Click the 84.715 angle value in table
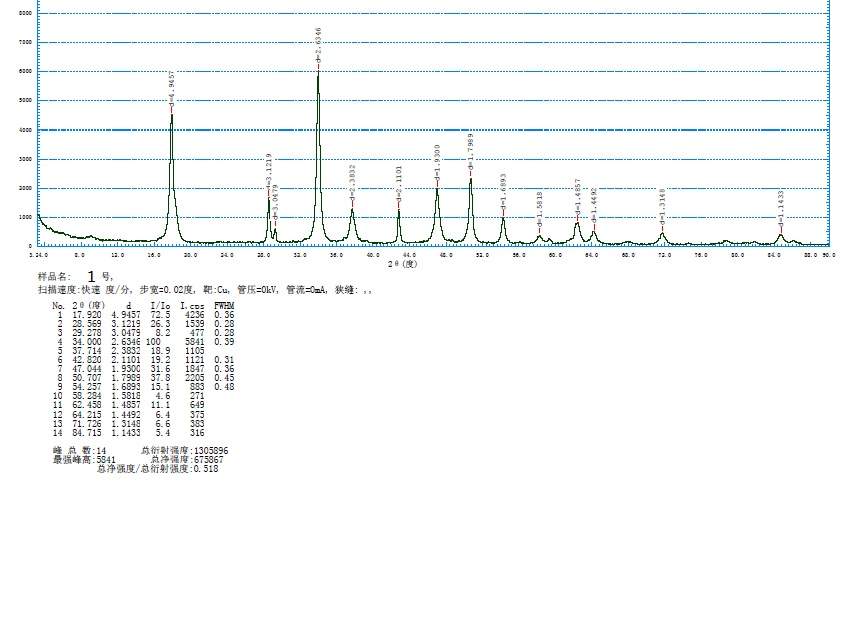 click(x=87, y=433)
